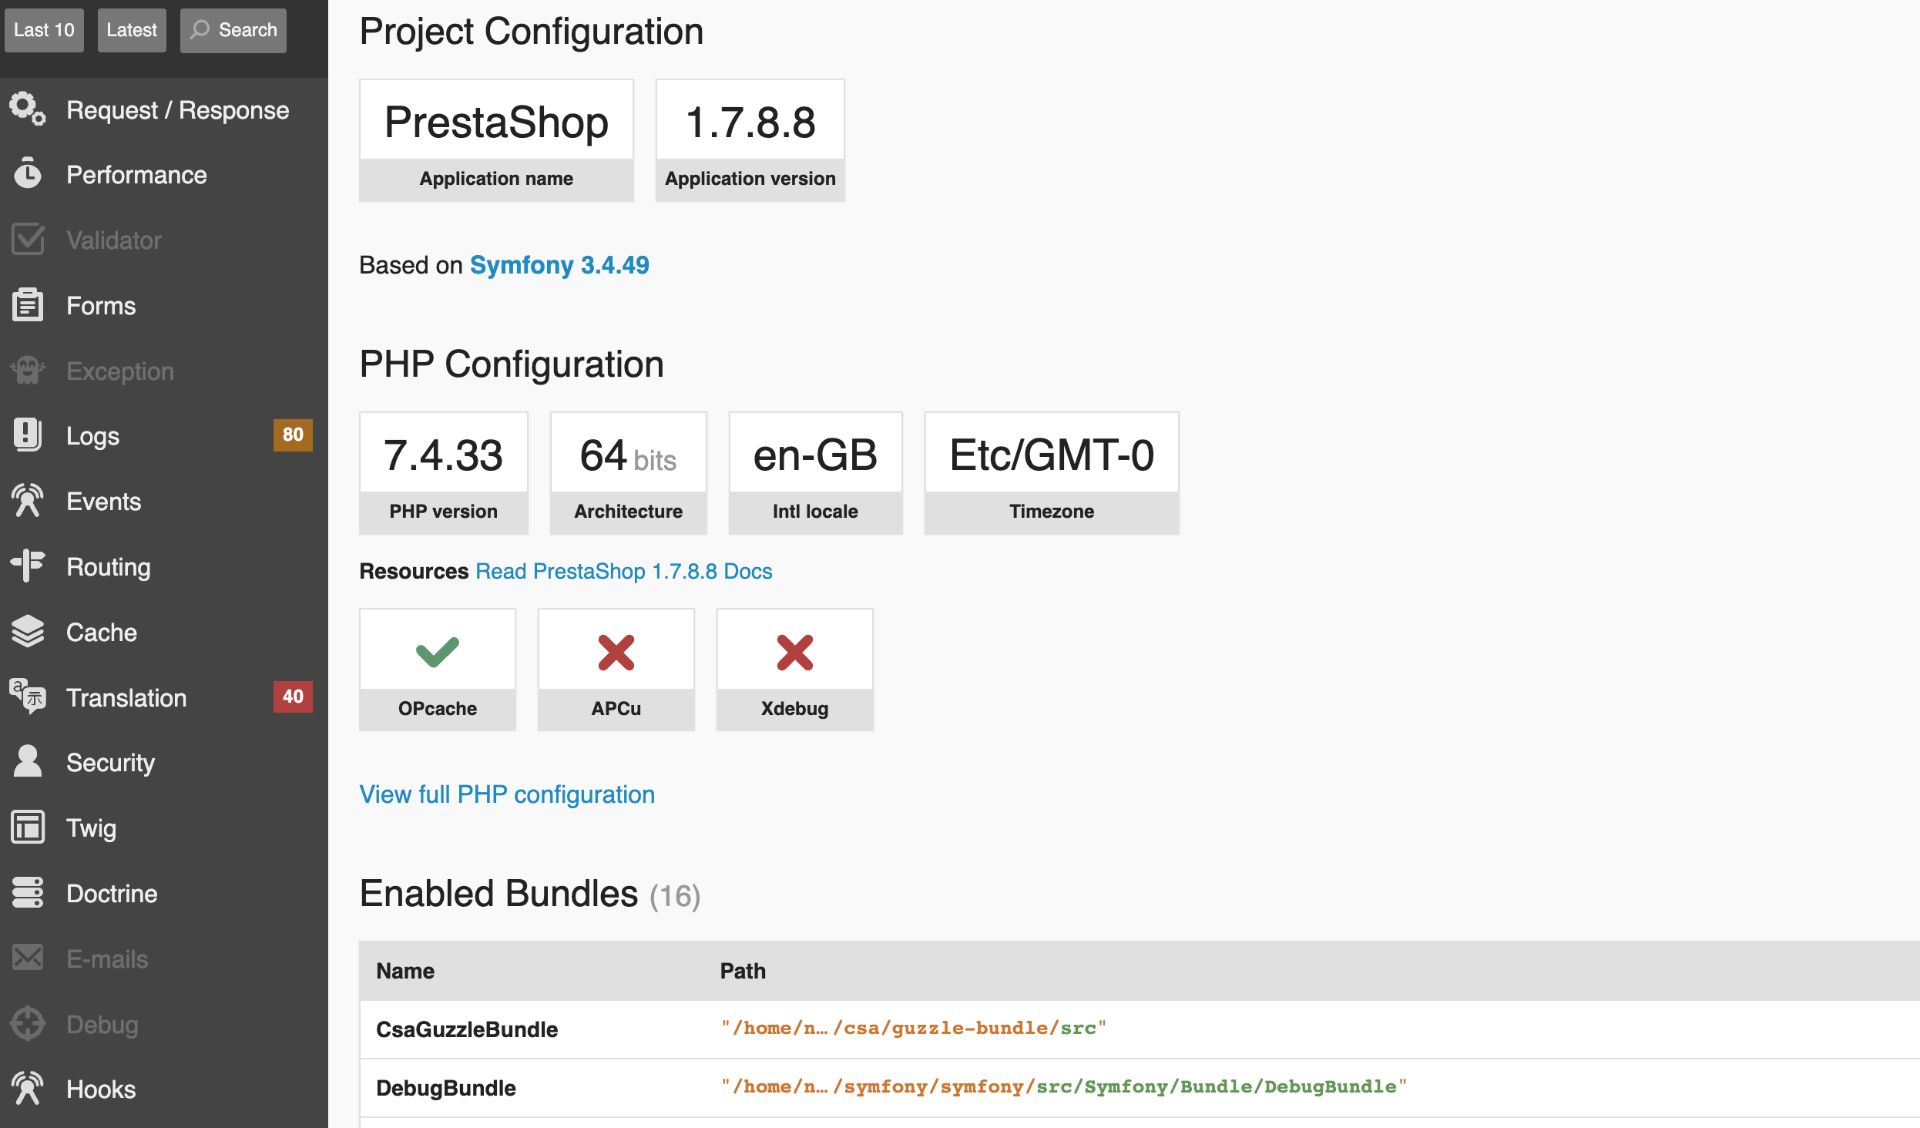Open the profiler Search button
Viewport: 1920px width, 1128px height.
pos(233,30)
